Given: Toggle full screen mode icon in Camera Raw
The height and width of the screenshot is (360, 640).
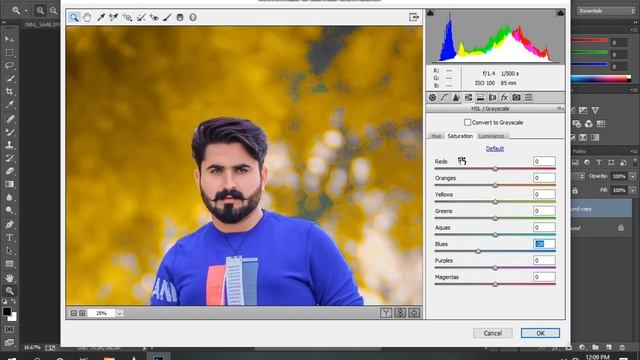Looking at the screenshot, I should pos(414,17).
